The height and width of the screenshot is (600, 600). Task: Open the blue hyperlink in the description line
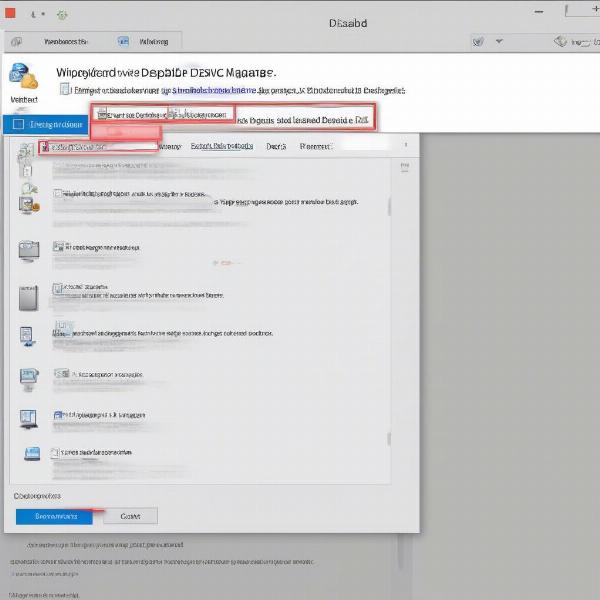[x=214, y=90]
